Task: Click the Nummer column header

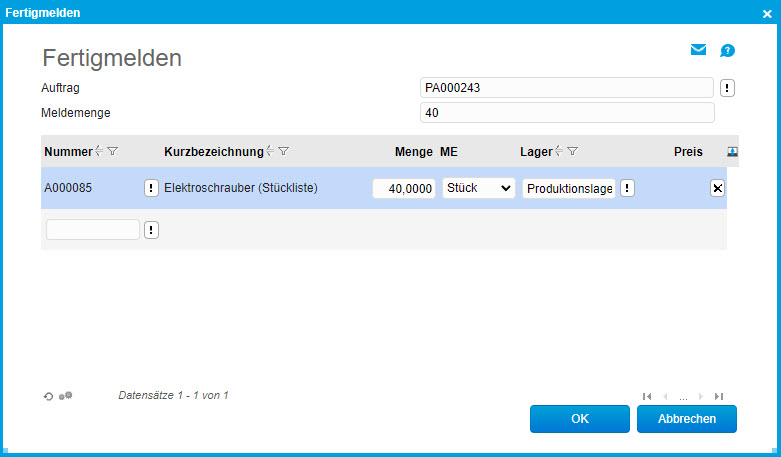Action: (x=68, y=151)
